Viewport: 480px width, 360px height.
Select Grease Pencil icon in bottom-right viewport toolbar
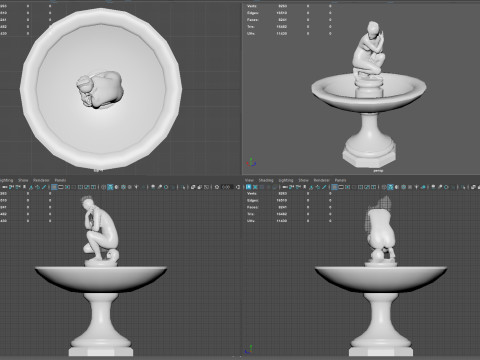tap(324, 187)
